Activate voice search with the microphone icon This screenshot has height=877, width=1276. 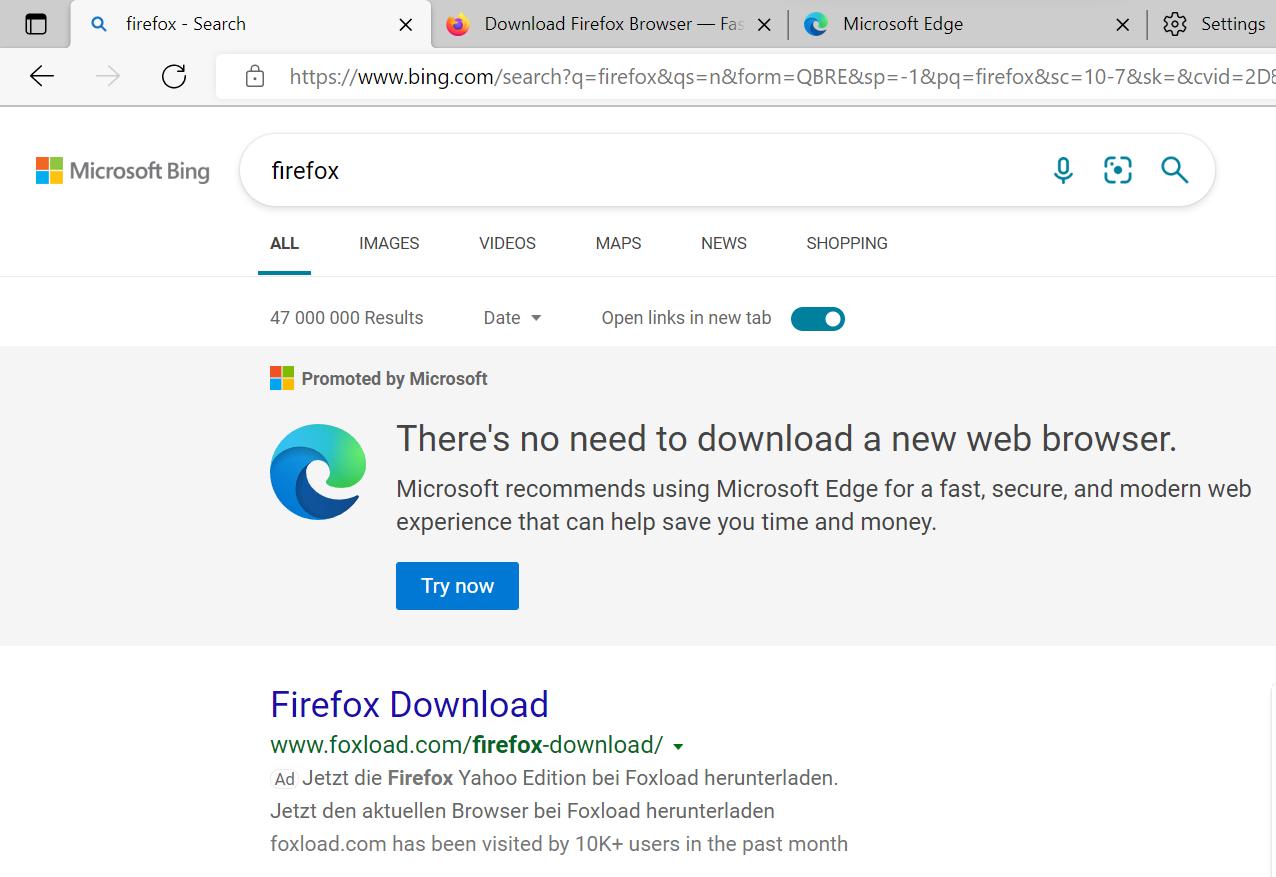(x=1062, y=170)
